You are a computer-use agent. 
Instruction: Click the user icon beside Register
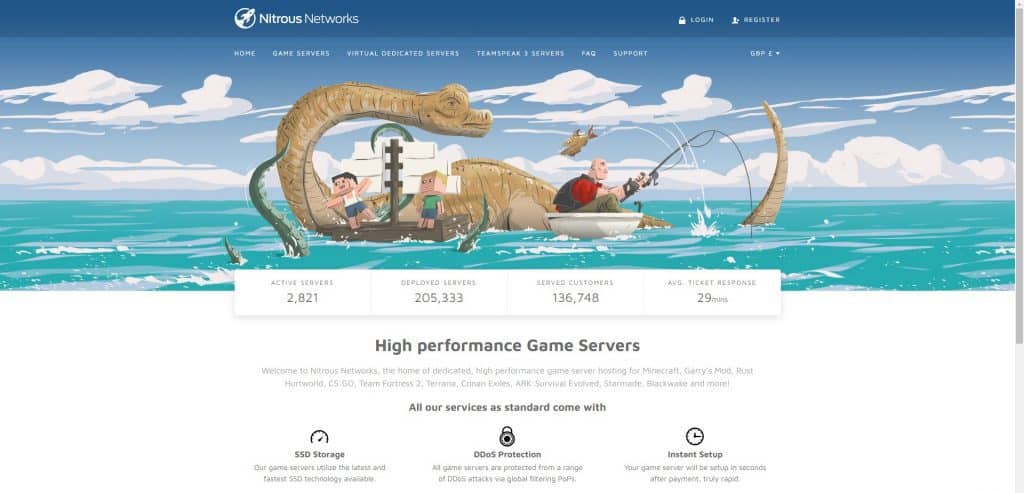coord(735,20)
